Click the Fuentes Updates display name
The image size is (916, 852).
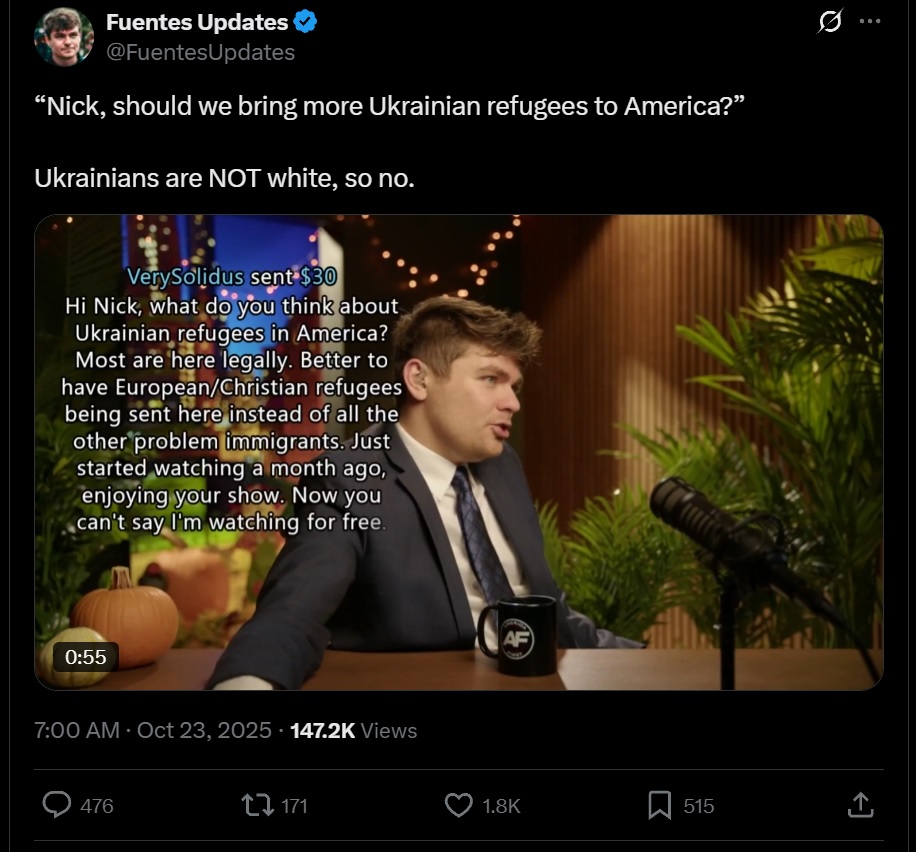[197, 22]
